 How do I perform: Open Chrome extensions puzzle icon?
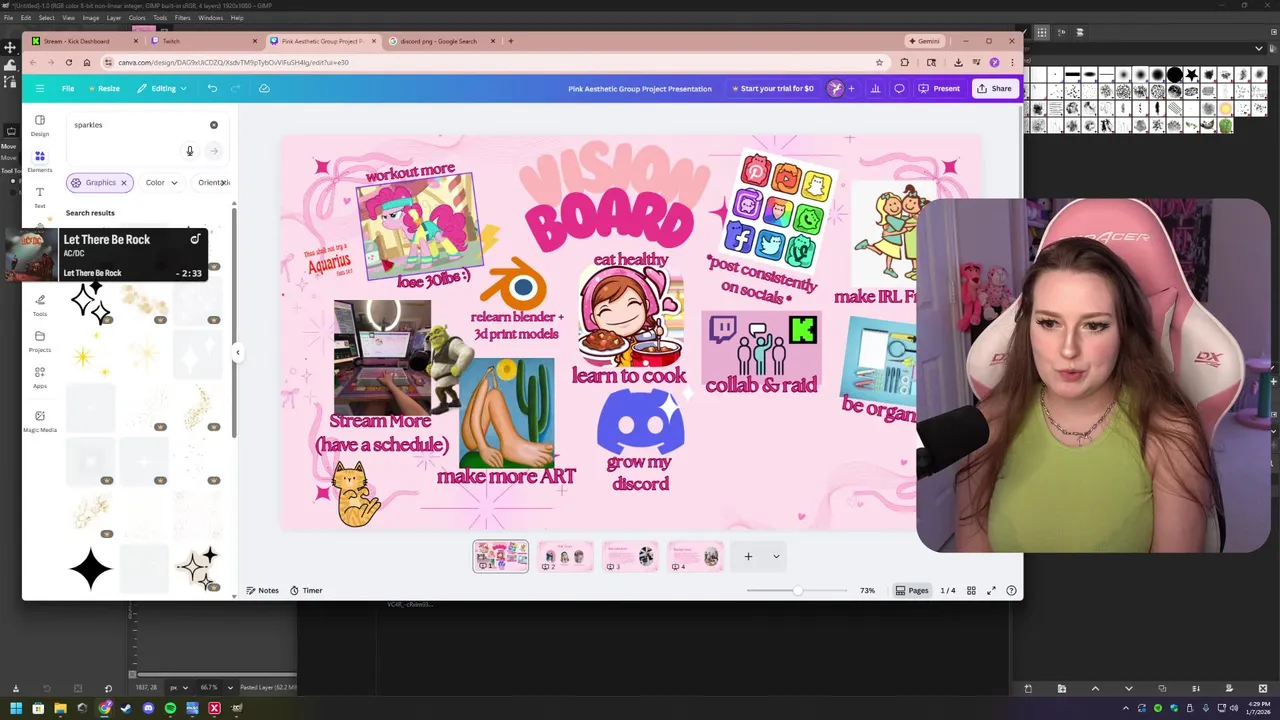pos(905,62)
